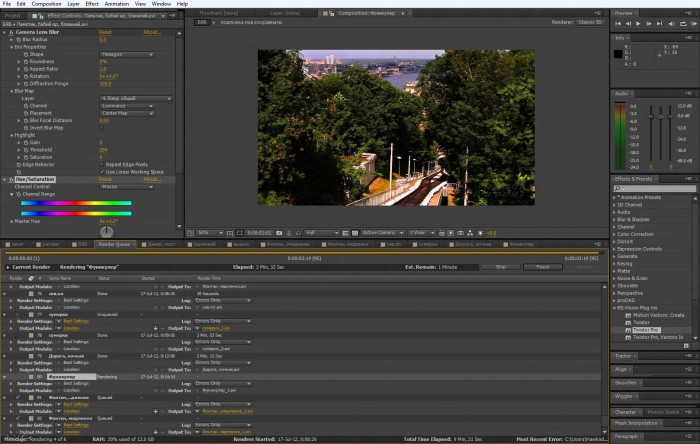
Task: Start RAM preview with the rightmost Preview icon
Action: point(694,24)
